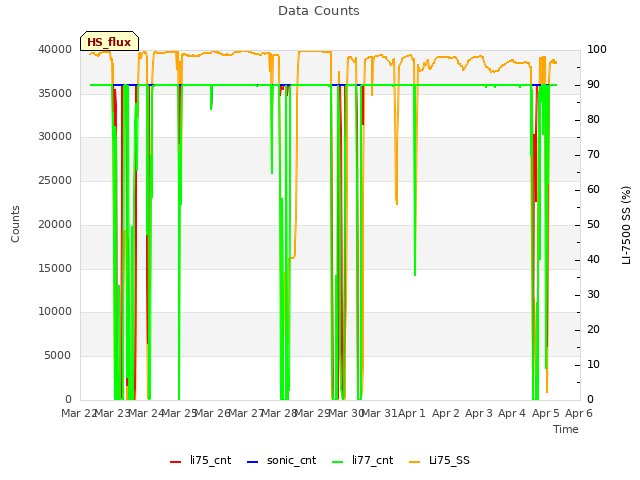
Task: Click the HS_flux label tag
Action: (x=109, y=41)
